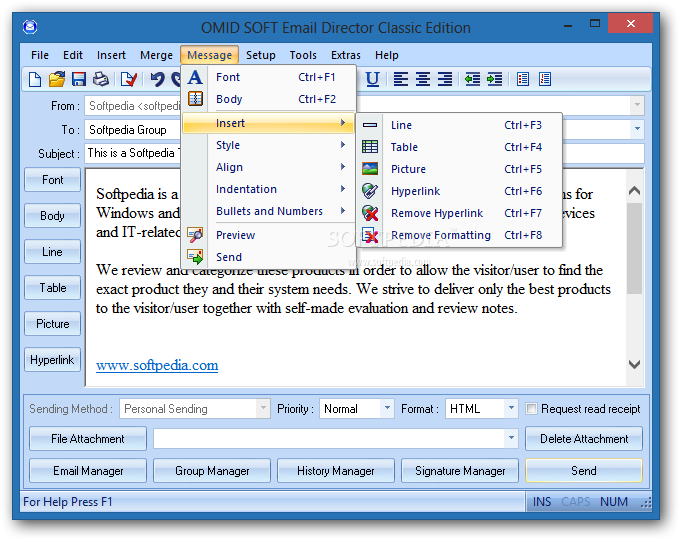Image resolution: width=680 pixels, height=540 pixels.
Task: Click the Preview magnifier icon in menu
Action: pyautogui.click(x=195, y=235)
